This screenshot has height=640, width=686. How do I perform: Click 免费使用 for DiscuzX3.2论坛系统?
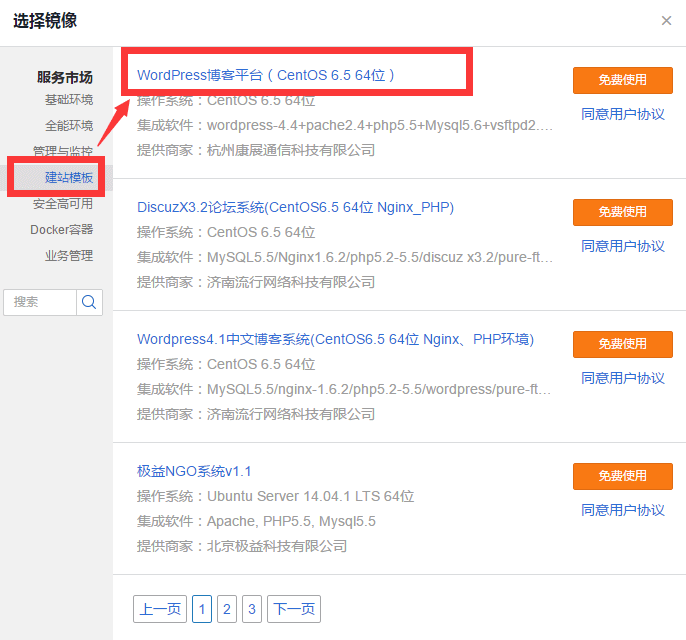click(x=623, y=212)
